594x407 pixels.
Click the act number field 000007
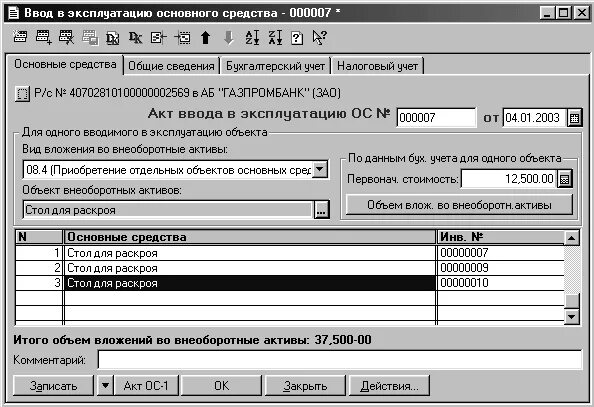[x=436, y=117]
